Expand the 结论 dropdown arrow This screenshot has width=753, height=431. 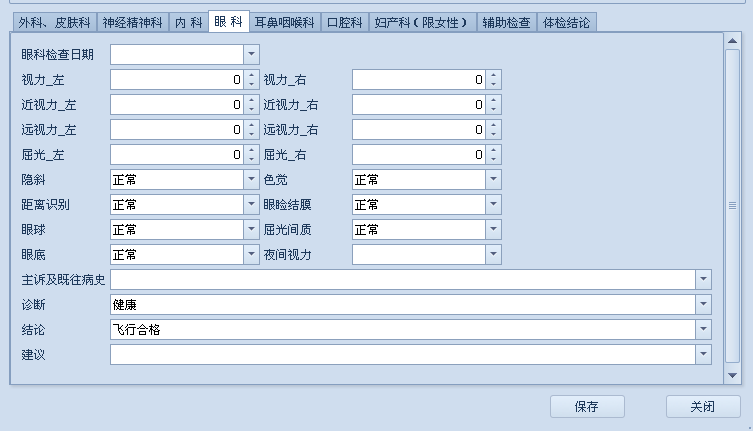click(703, 329)
